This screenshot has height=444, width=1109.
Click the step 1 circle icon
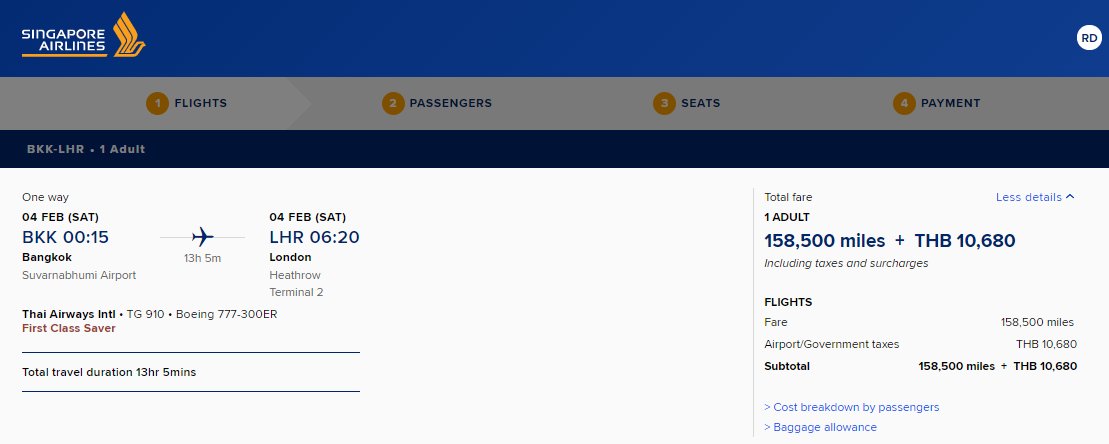click(158, 103)
